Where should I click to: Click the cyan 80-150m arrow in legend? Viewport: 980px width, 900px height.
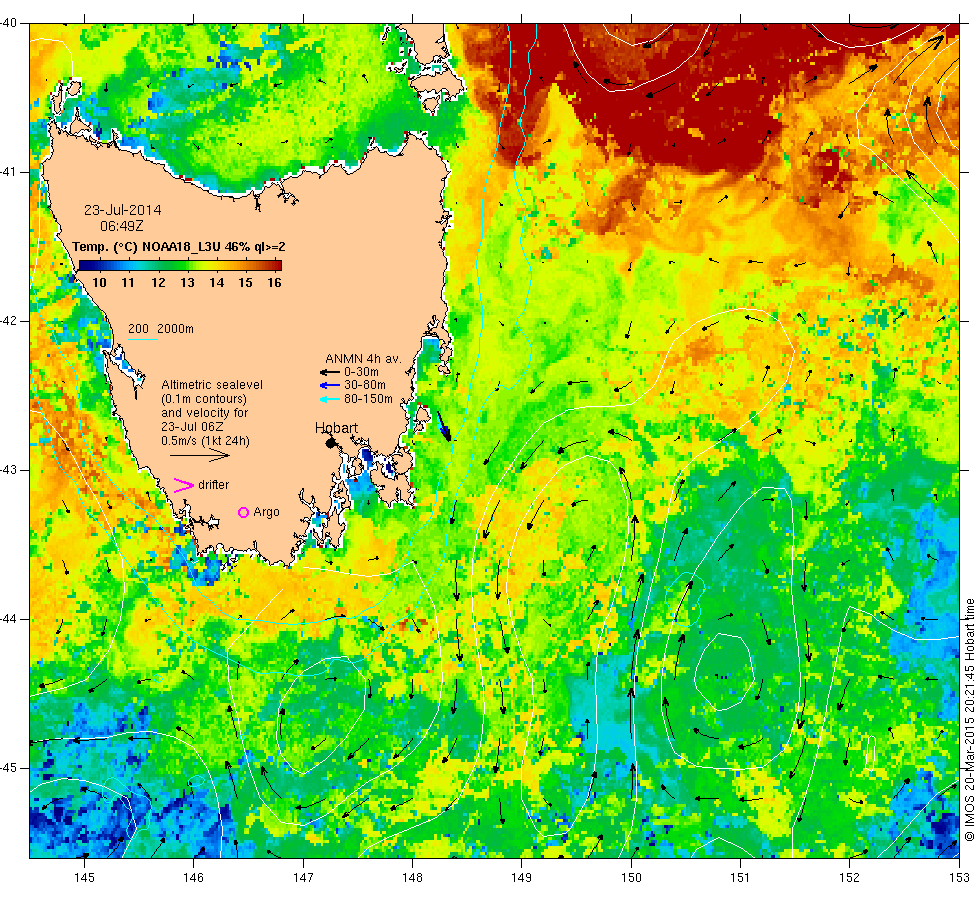(329, 399)
